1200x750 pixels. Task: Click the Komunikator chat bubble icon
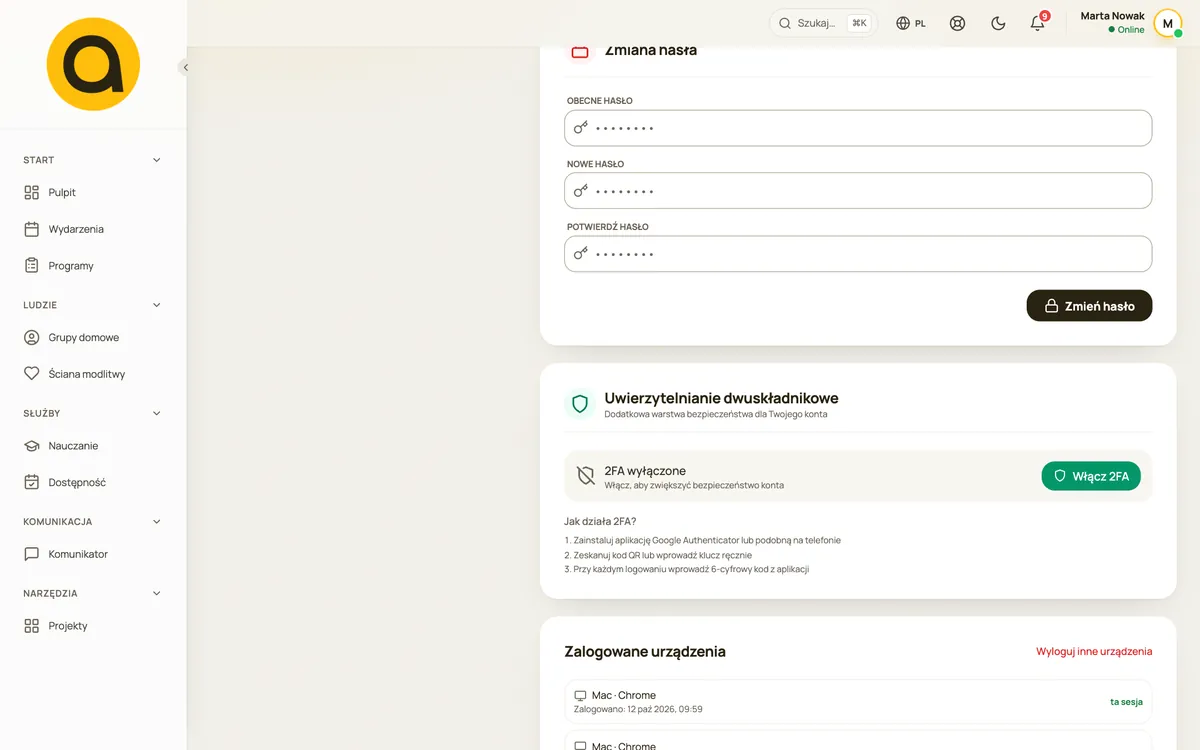[31, 554]
